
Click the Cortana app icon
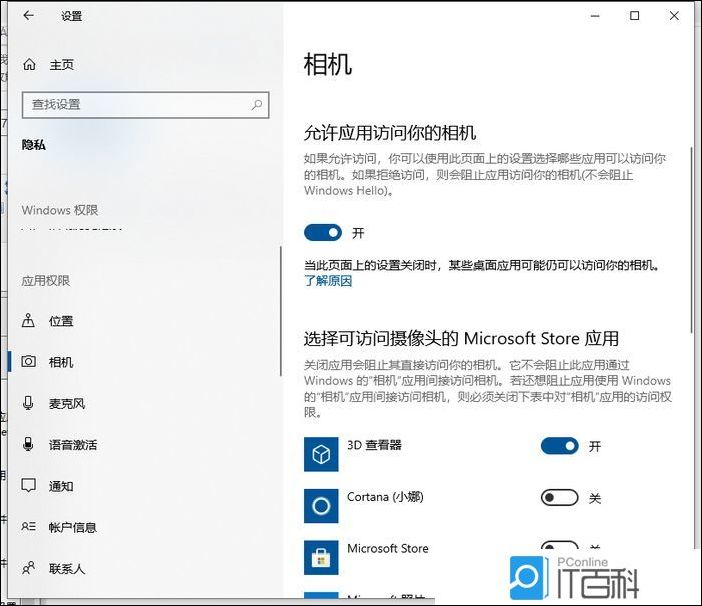coord(321,506)
